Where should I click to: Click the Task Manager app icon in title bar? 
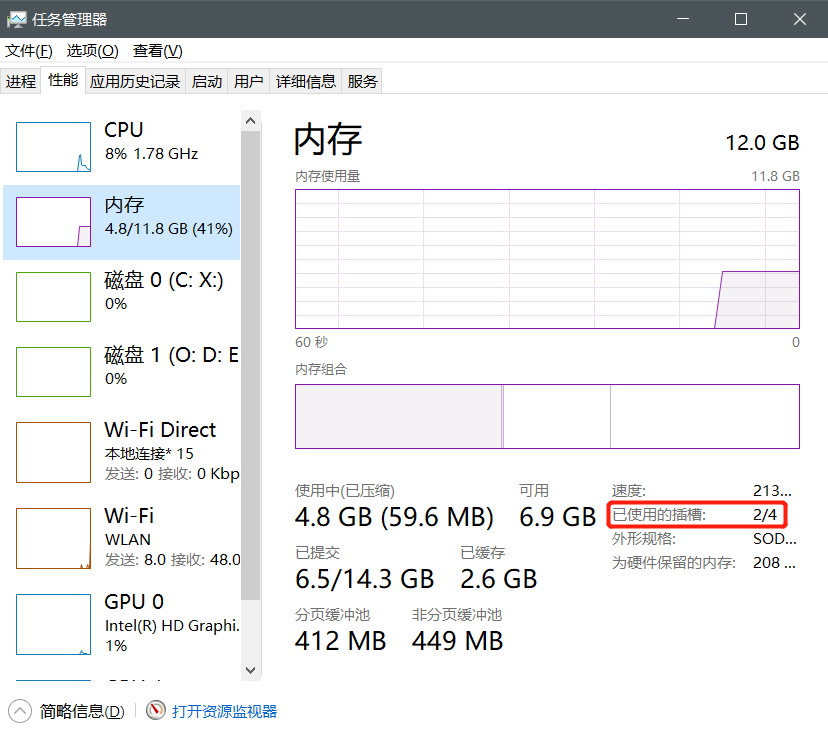click(16, 20)
